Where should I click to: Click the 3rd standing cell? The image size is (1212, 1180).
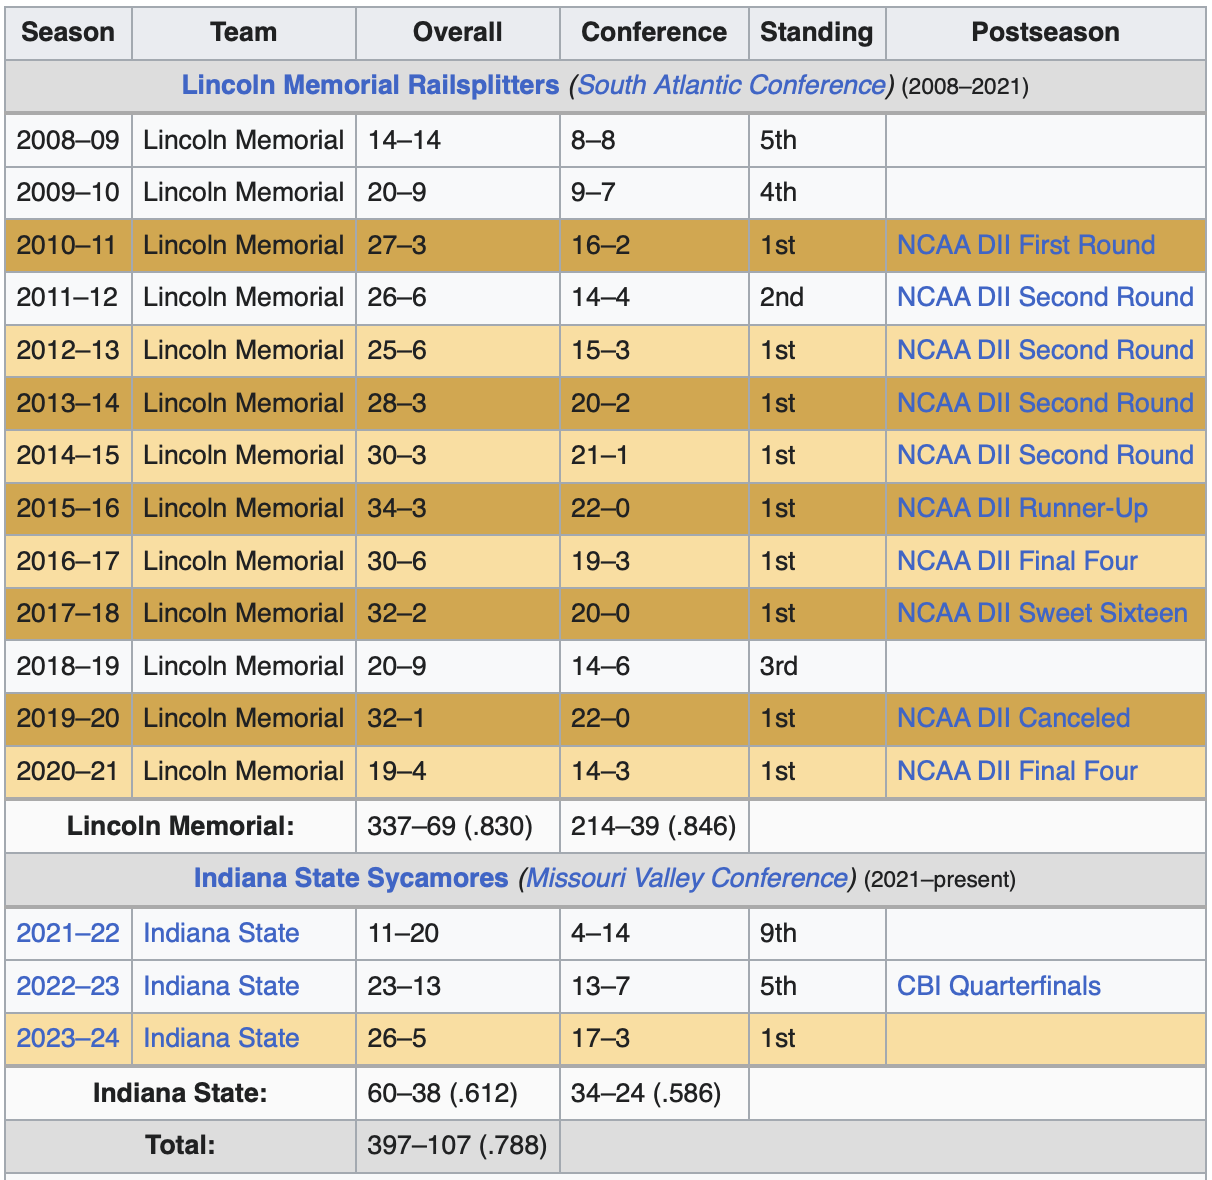coord(817,666)
